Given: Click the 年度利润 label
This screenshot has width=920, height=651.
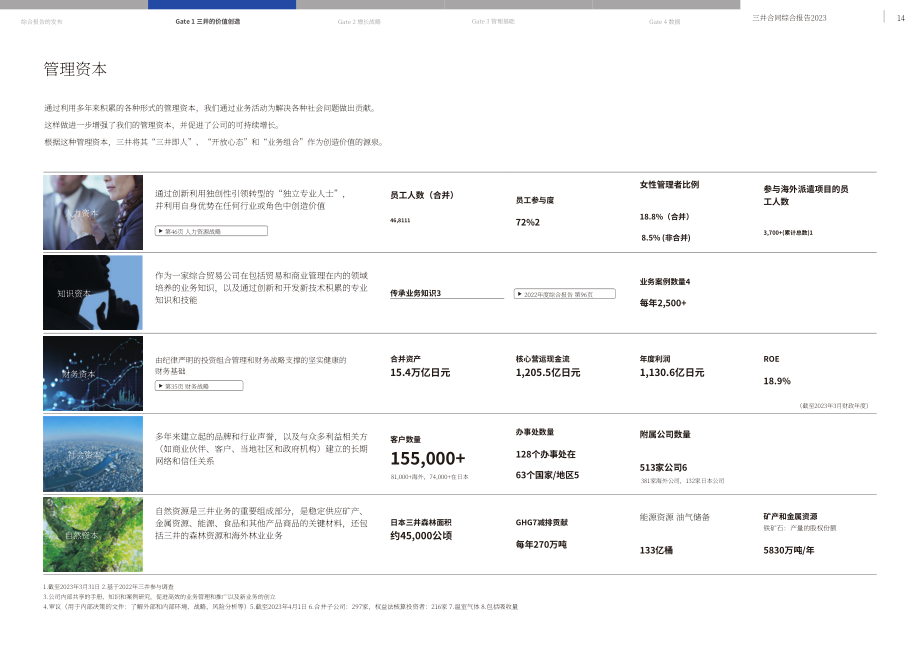Looking at the screenshot, I should [x=655, y=358].
